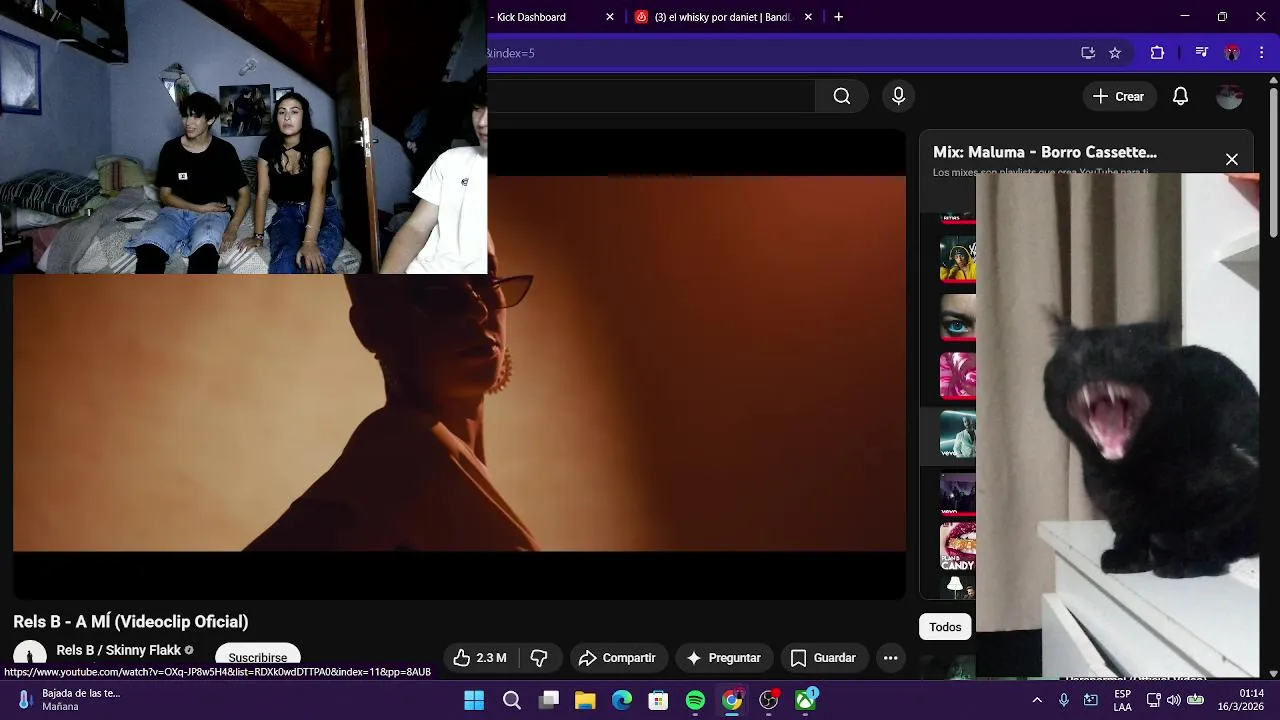This screenshot has width=1280, height=720.
Task: Play playlist video with yellow-jacket thumbnail
Action: click(957, 258)
